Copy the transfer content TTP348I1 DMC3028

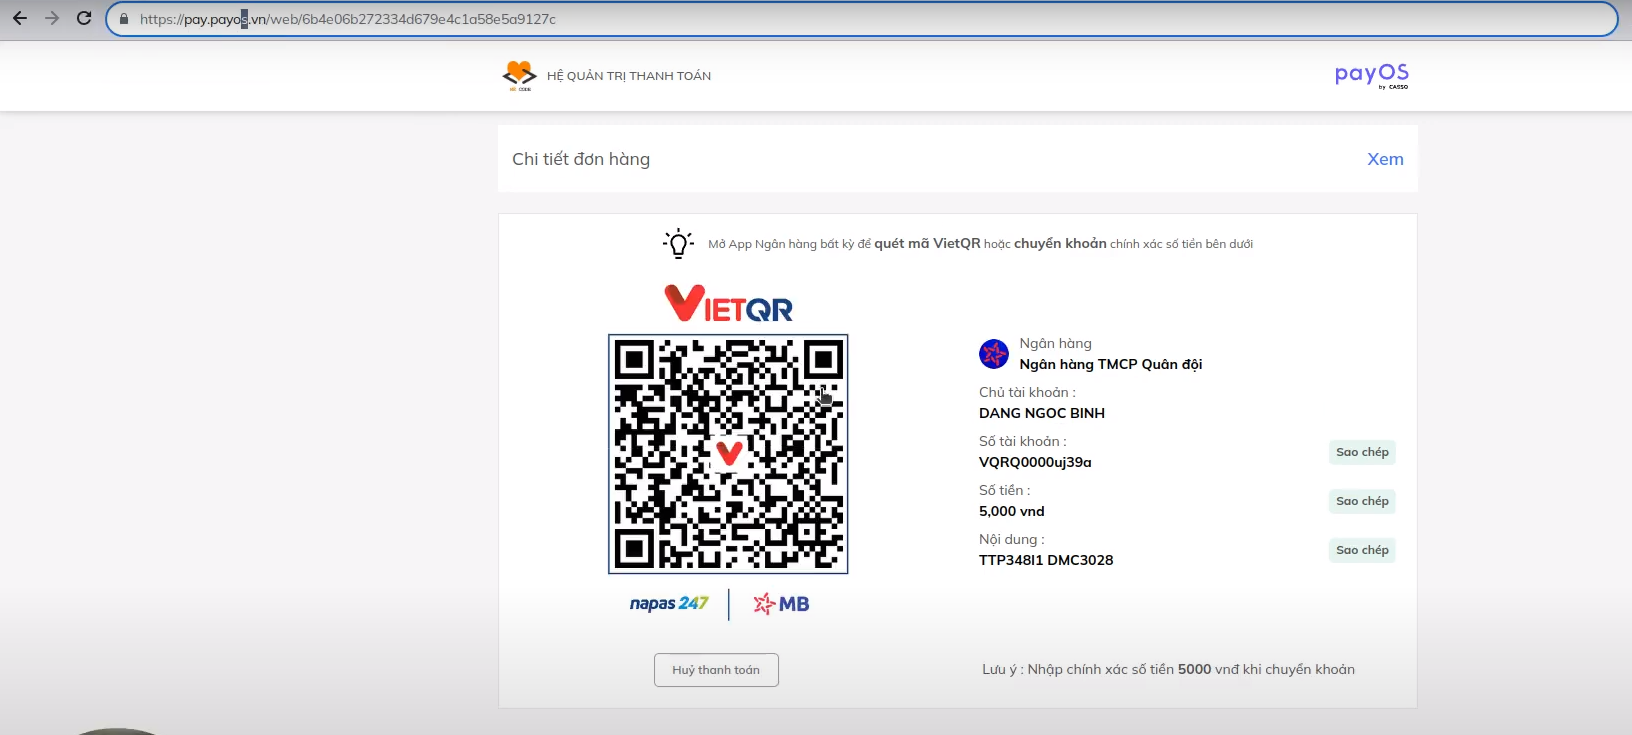[x=1361, y=550]
